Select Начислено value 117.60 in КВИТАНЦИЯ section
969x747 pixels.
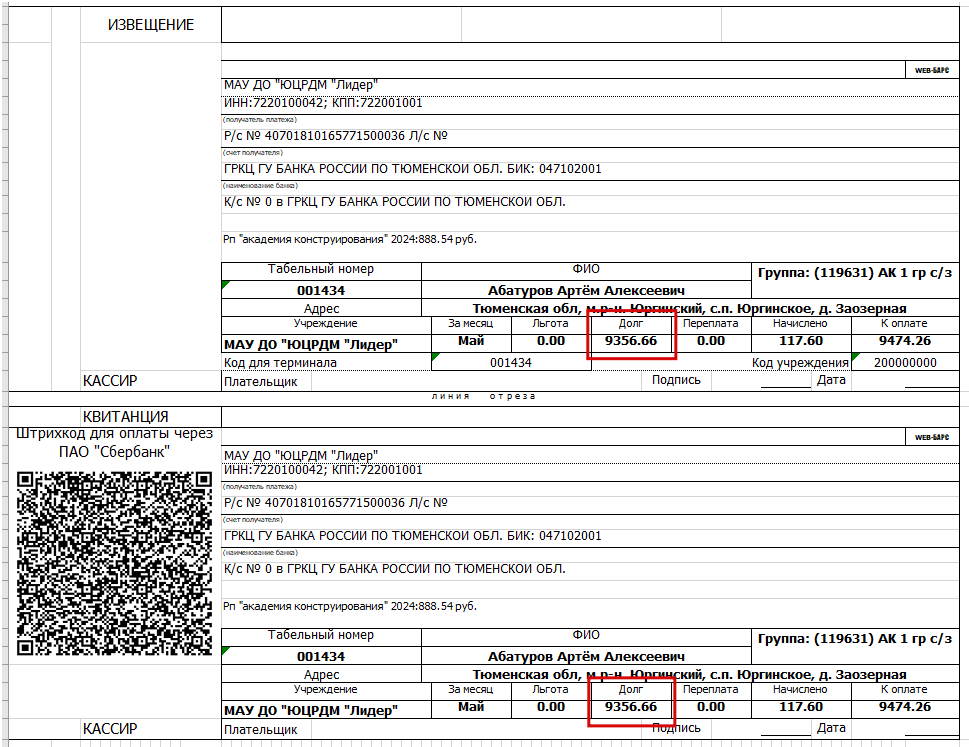tap(801, 707)
